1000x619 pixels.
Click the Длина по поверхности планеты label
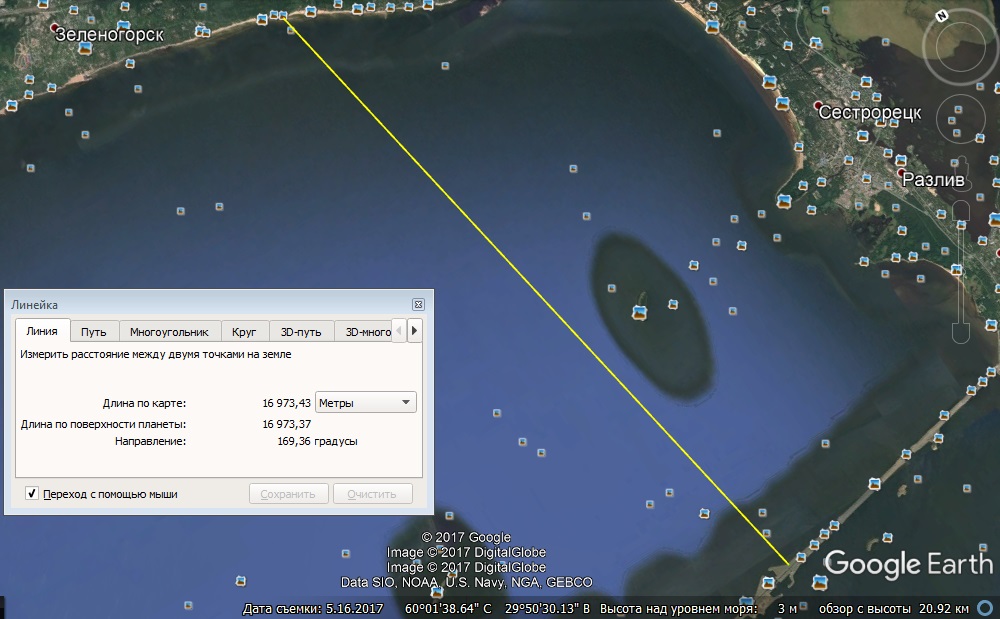click(x=103, y=424)
